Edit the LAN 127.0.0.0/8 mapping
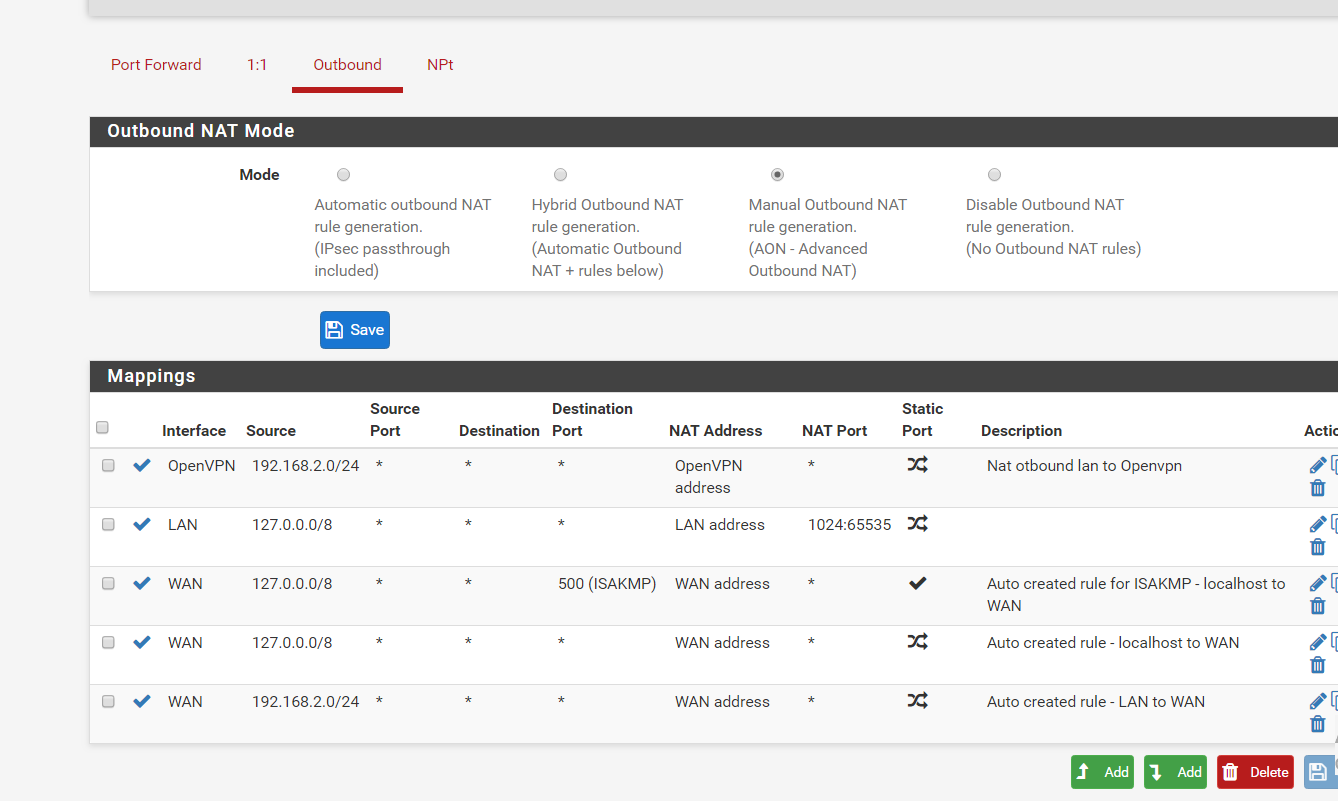 [x=1317, y=525]
